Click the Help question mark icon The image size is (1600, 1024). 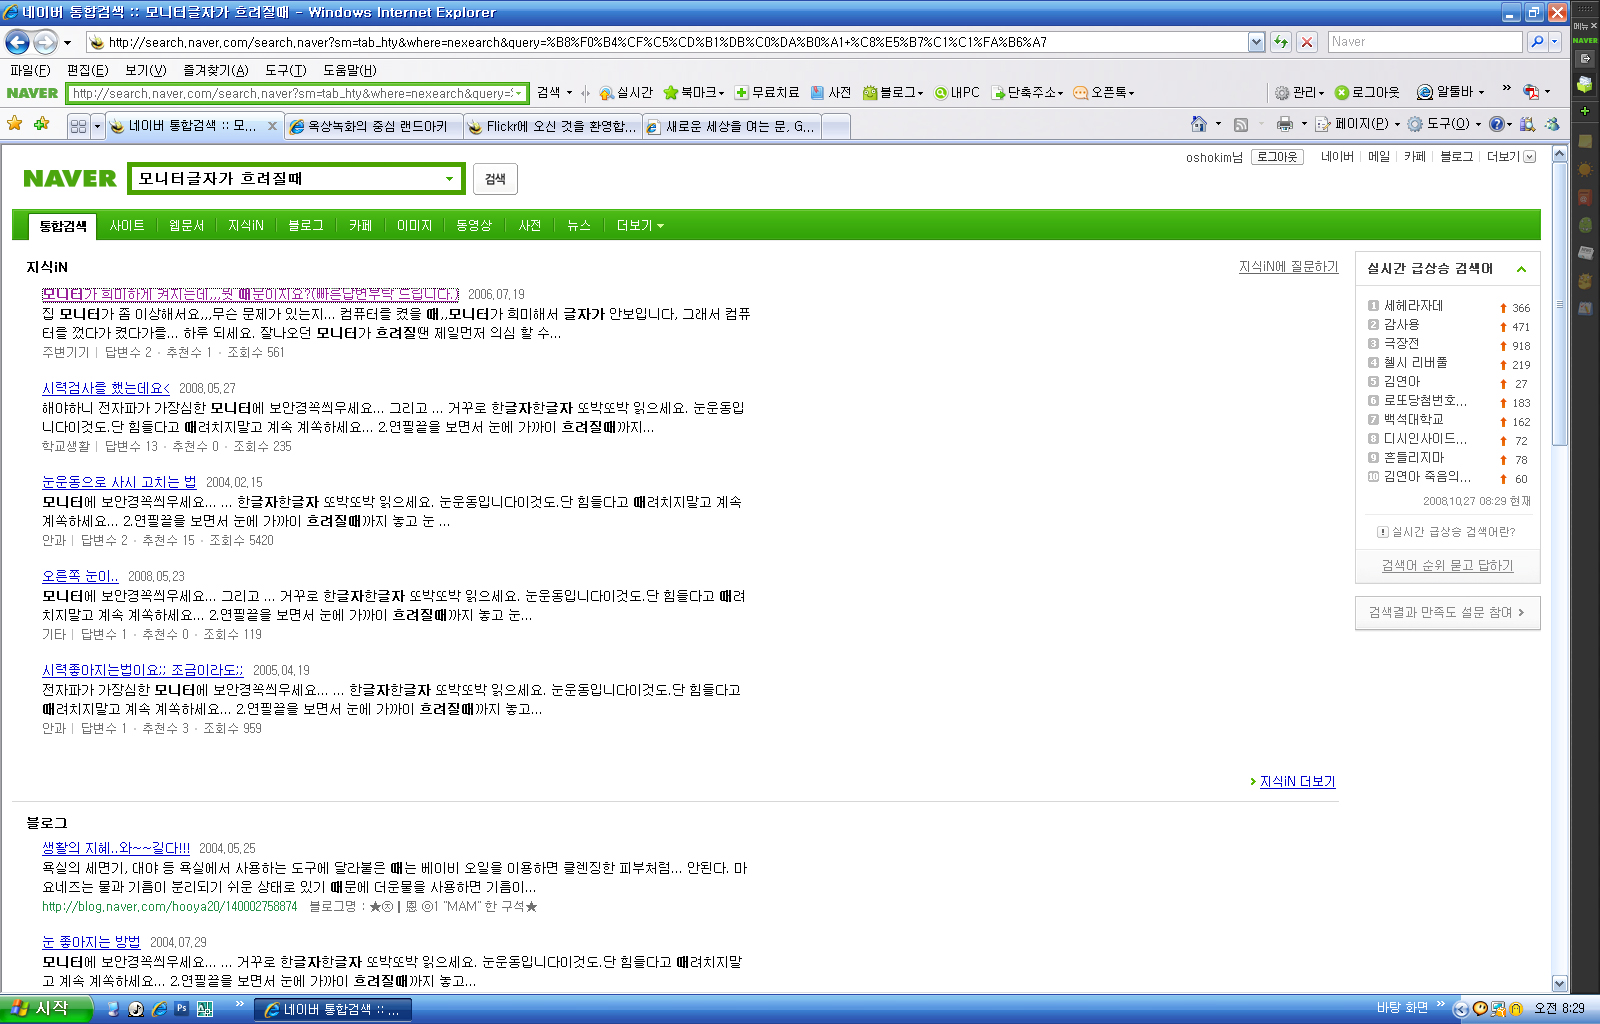1496,124
